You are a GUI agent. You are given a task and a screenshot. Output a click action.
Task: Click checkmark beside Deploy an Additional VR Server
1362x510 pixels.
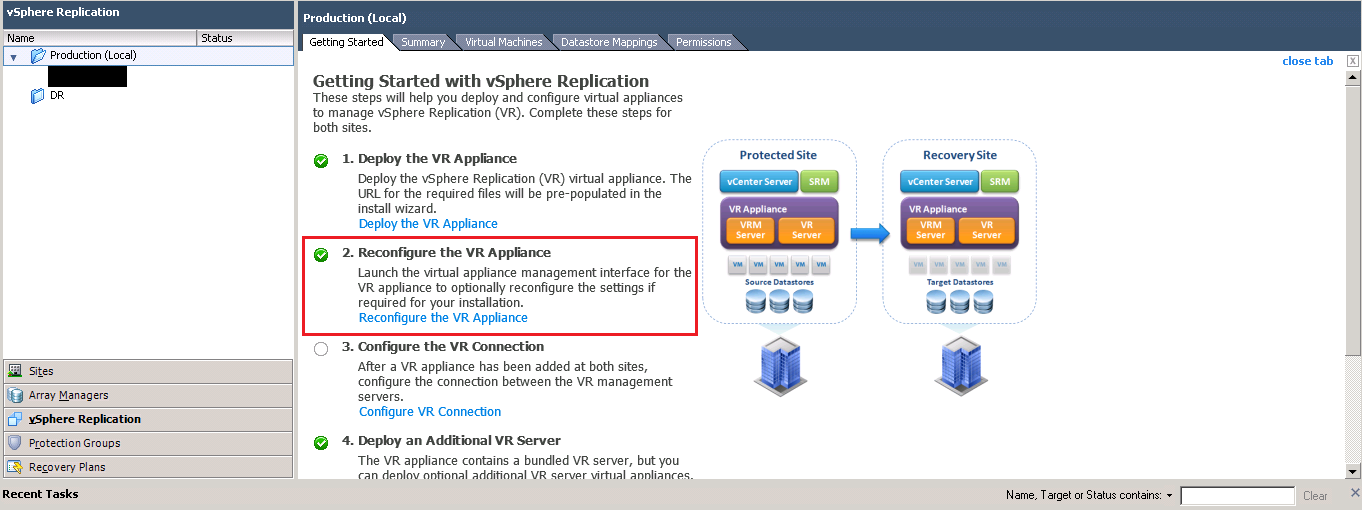point(321,442)
